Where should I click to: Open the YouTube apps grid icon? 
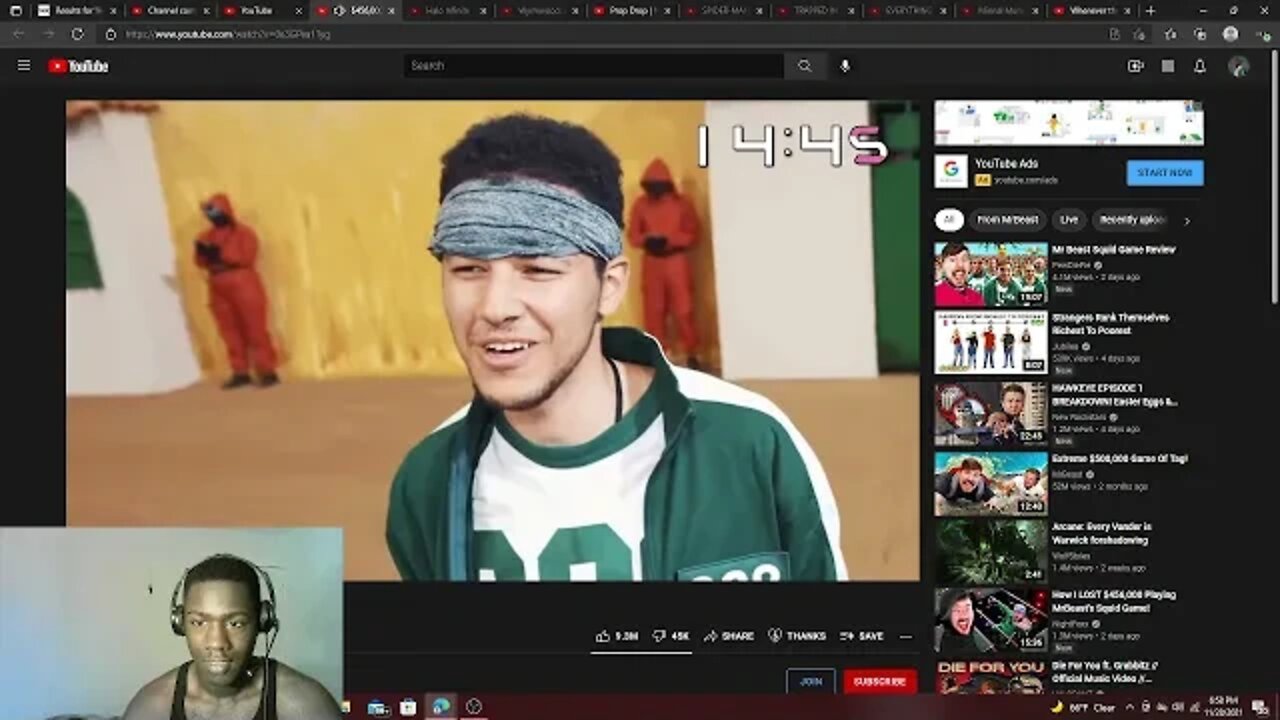tap(1168, 66)
